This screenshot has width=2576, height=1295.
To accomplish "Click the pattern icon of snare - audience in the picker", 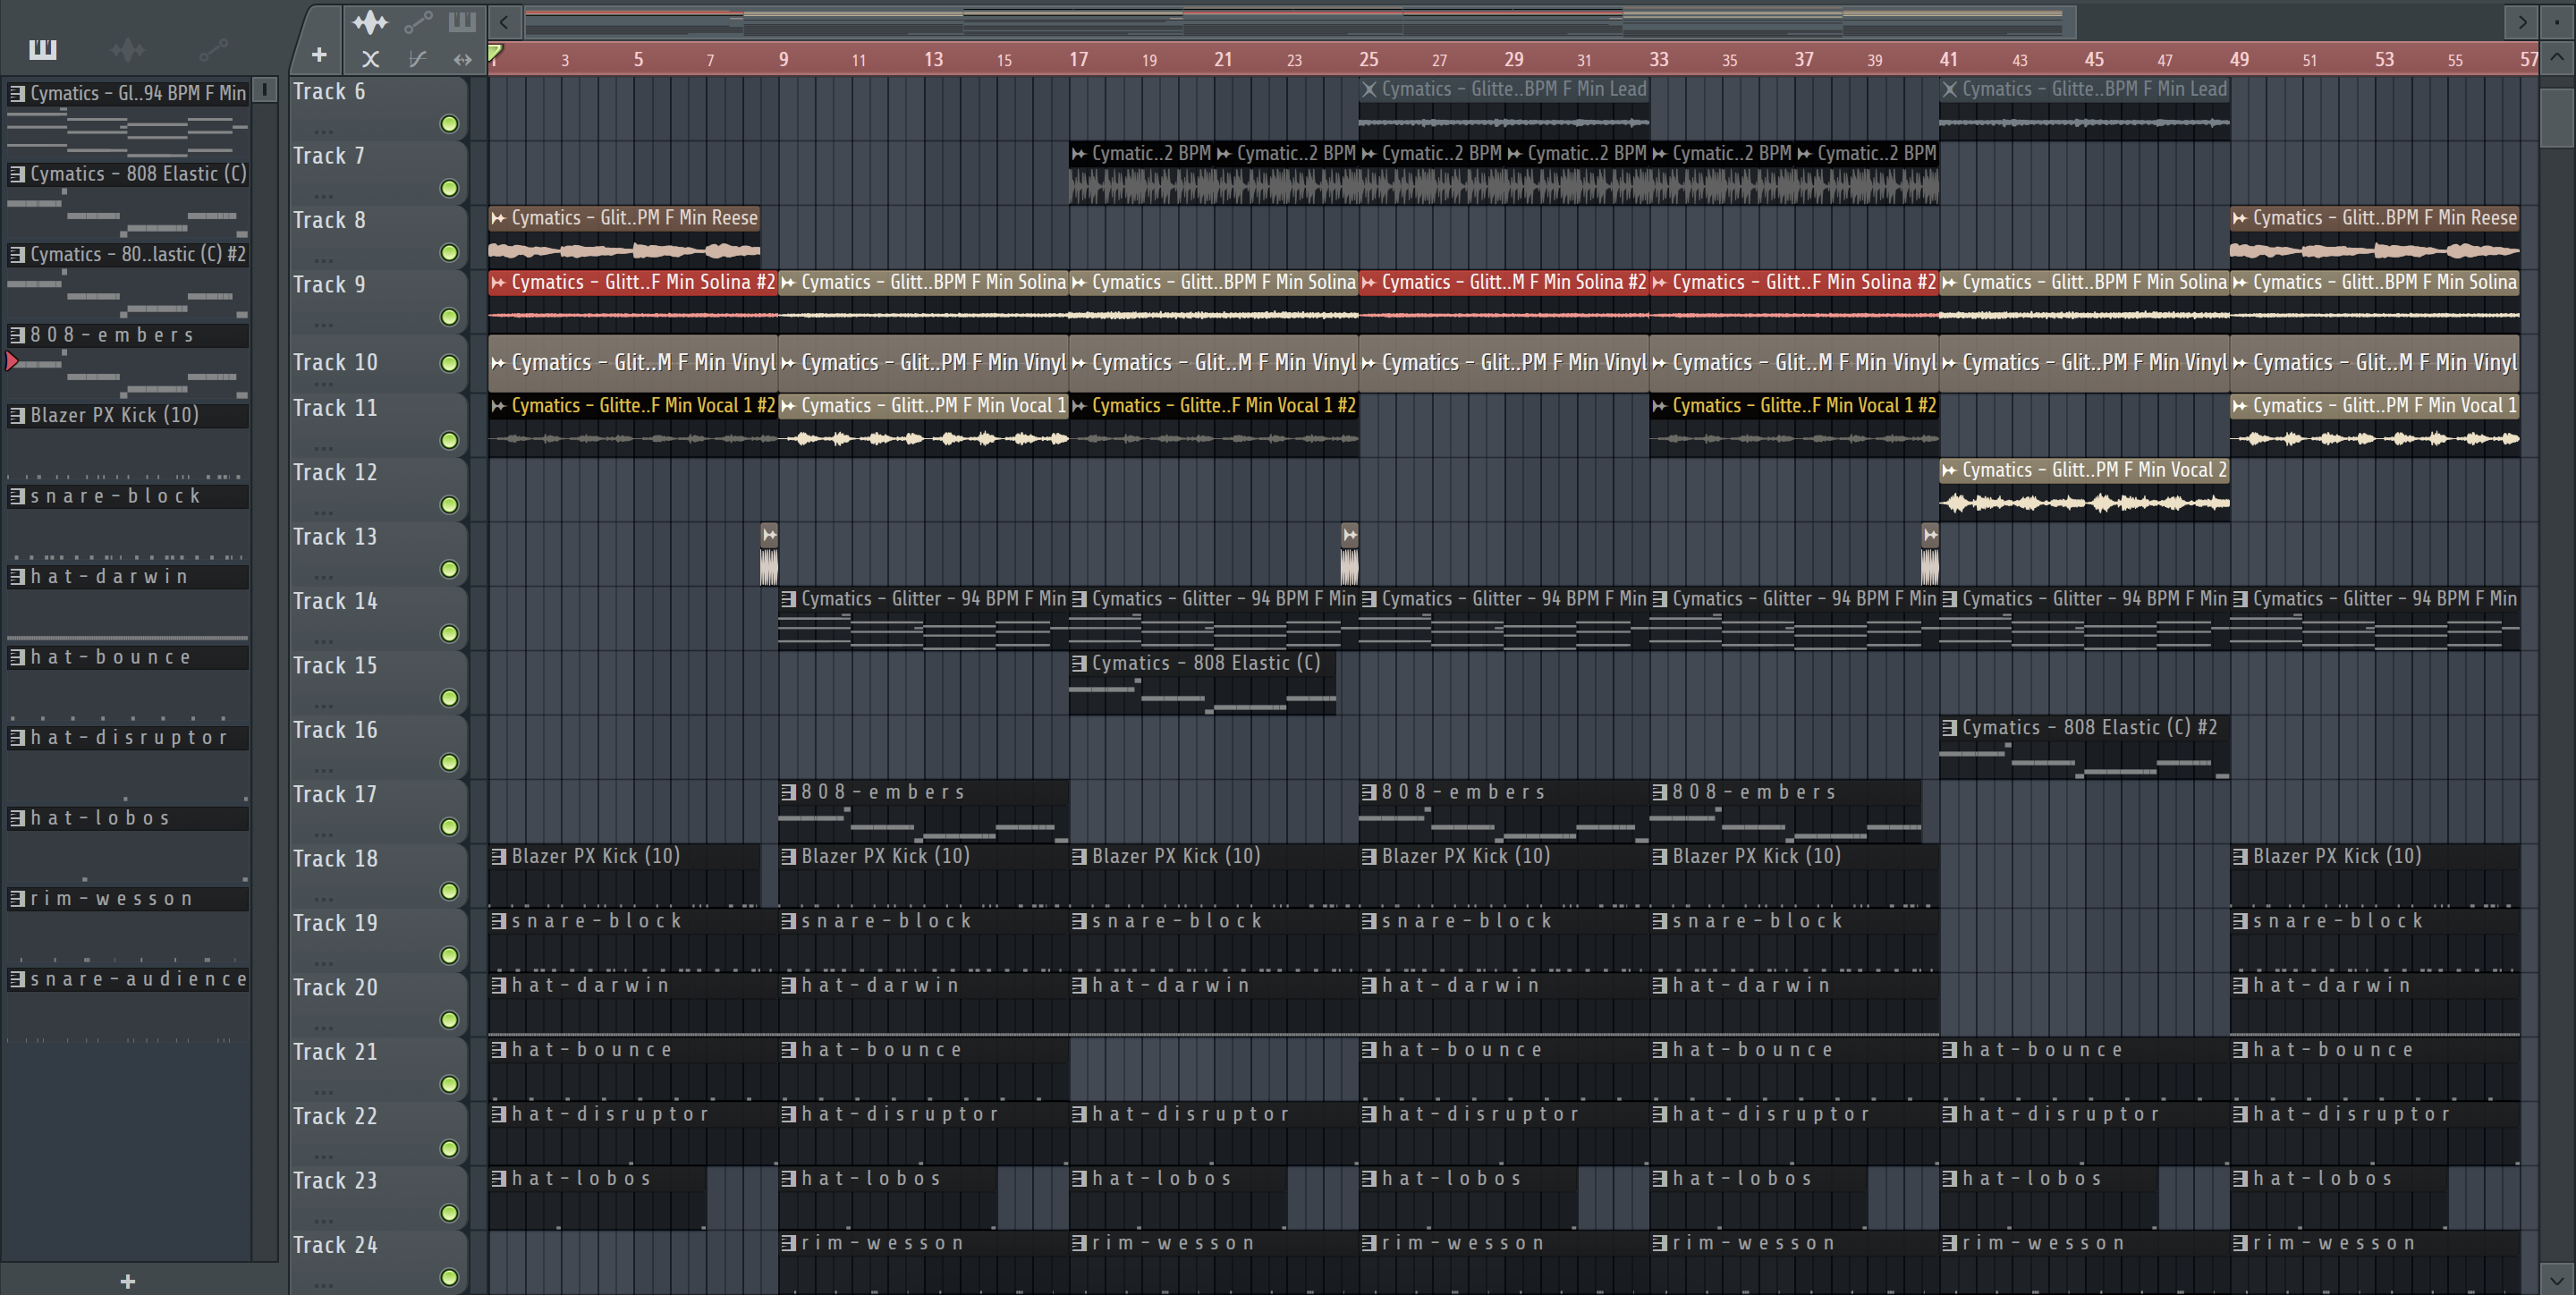I will [17, 979].
